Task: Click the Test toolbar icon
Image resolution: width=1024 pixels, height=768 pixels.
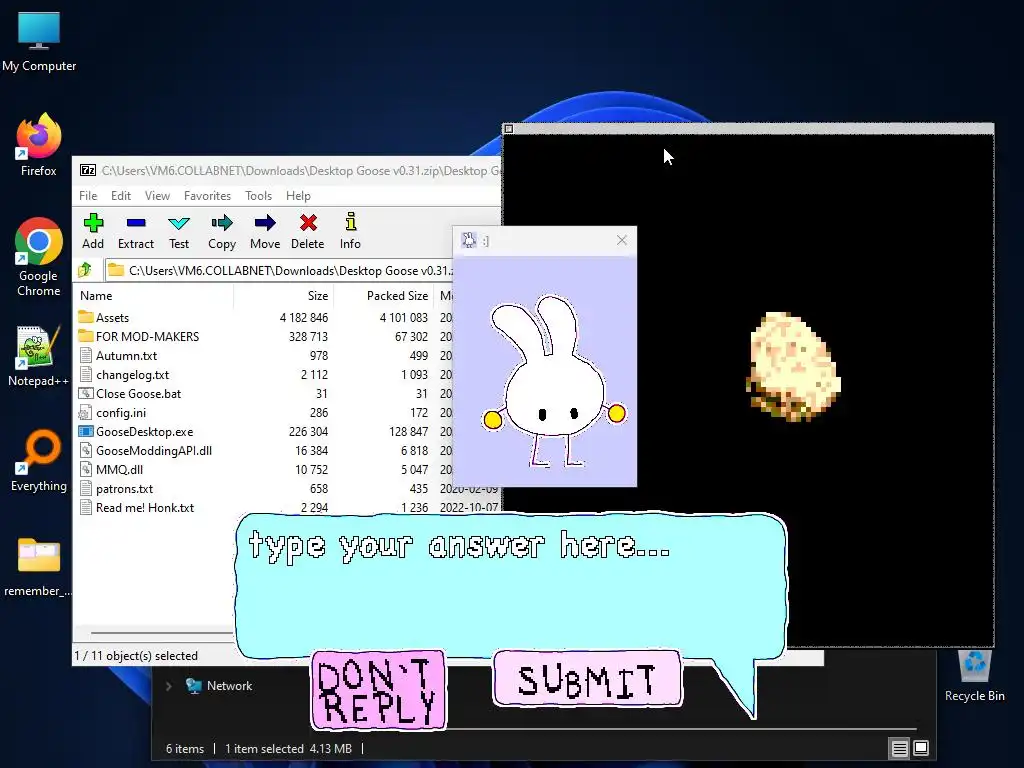Action: pyautogui.click(x=178, y=231)
